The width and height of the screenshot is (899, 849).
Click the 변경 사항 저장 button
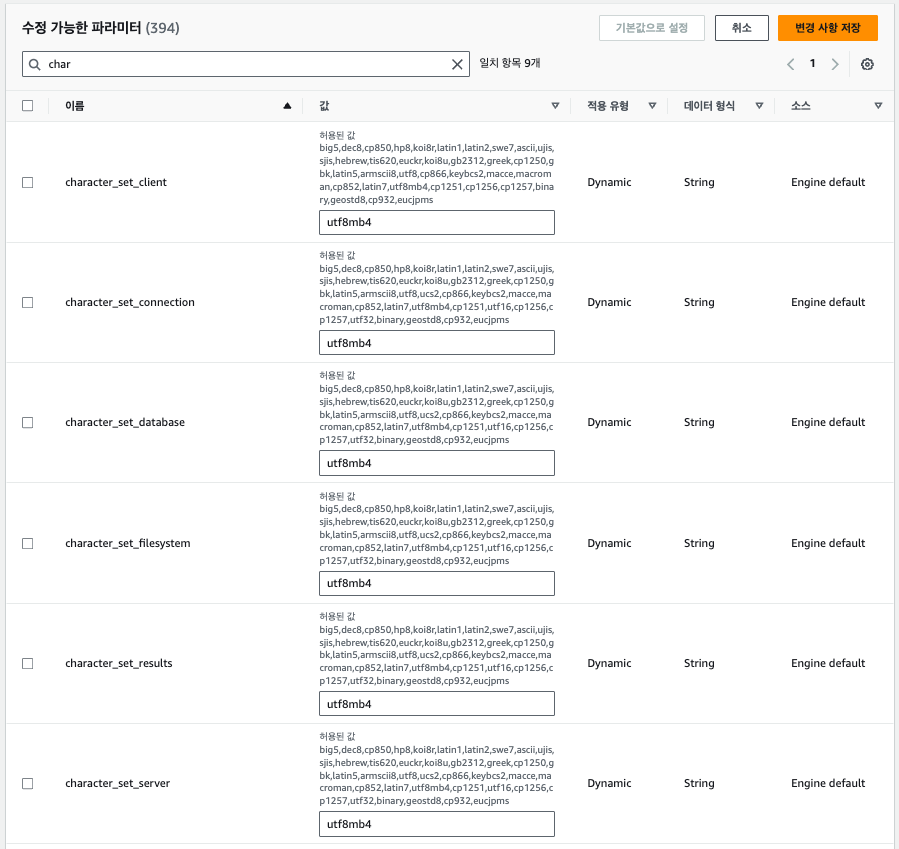click(827, 28)
